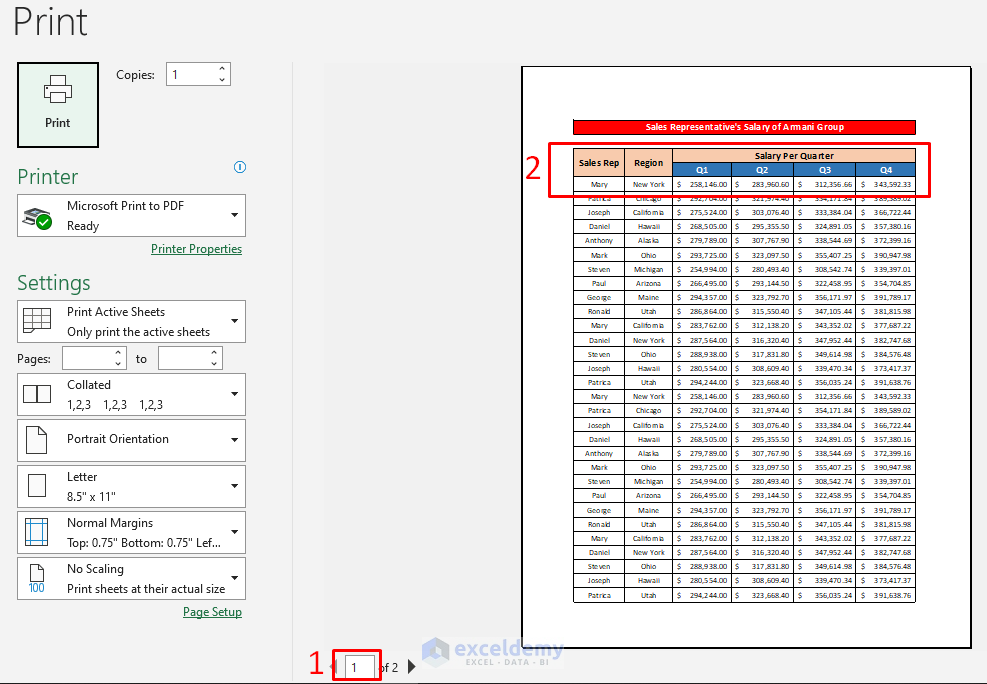Click the 'Print' page heading
Screen dimensions: 987x684
coord(50,21)
